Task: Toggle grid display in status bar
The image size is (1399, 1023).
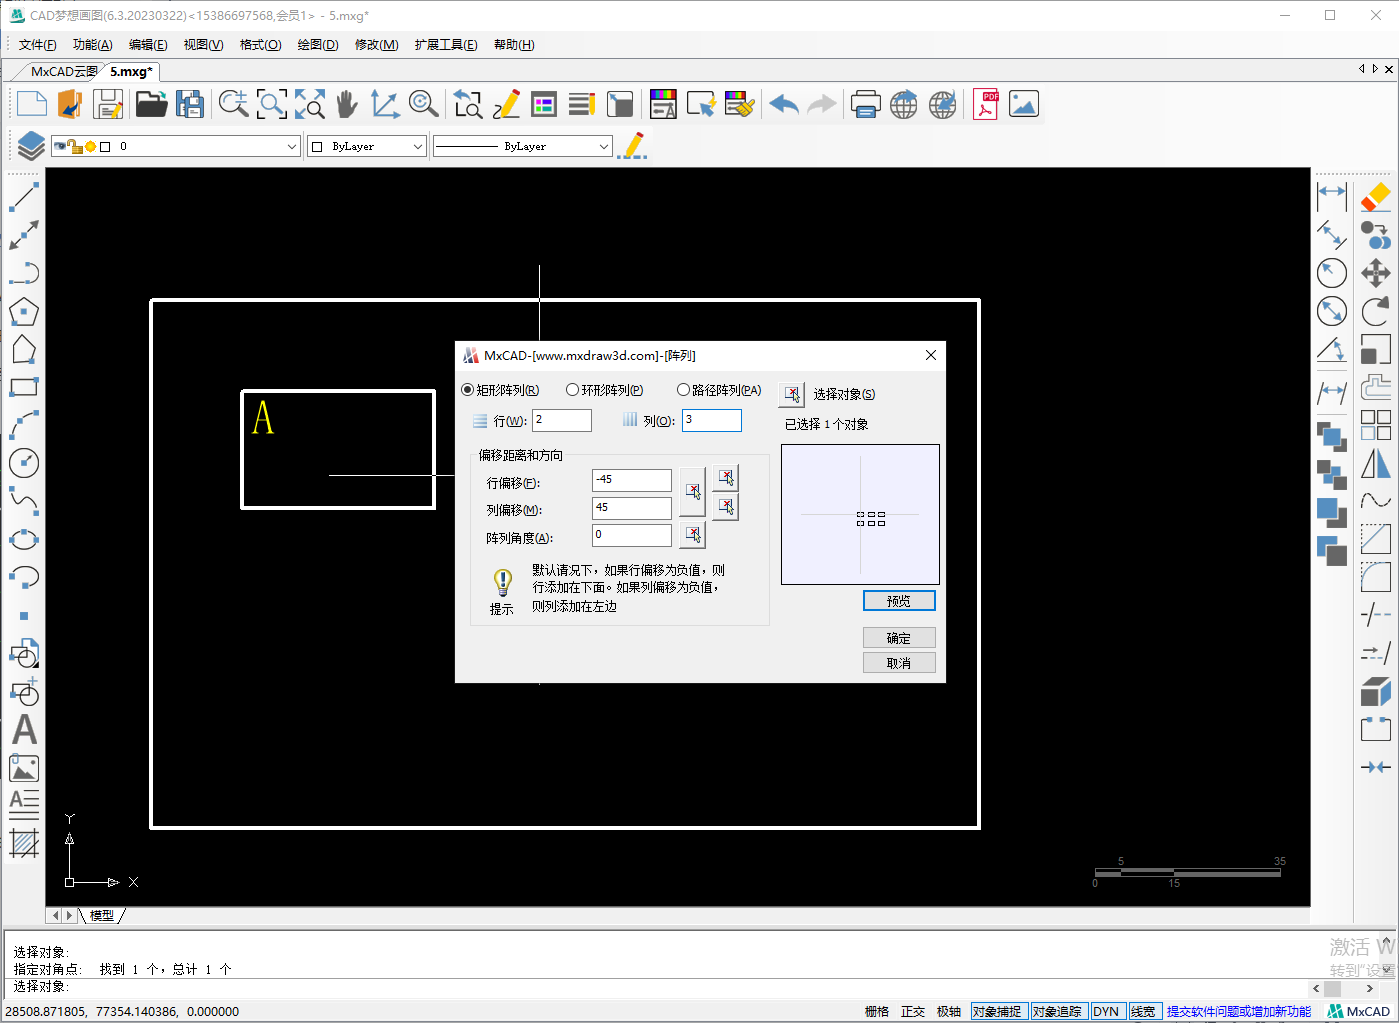Action: (x=877, y=1011)
